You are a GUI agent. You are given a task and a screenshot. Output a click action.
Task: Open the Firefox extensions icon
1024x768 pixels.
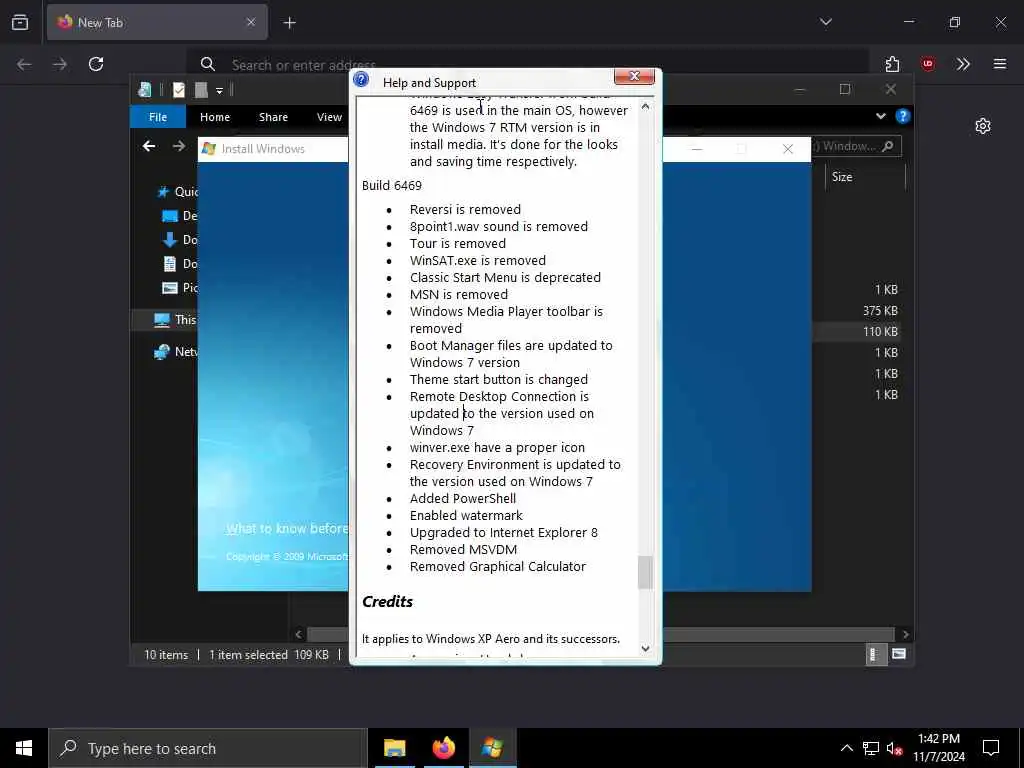[892, 64]
